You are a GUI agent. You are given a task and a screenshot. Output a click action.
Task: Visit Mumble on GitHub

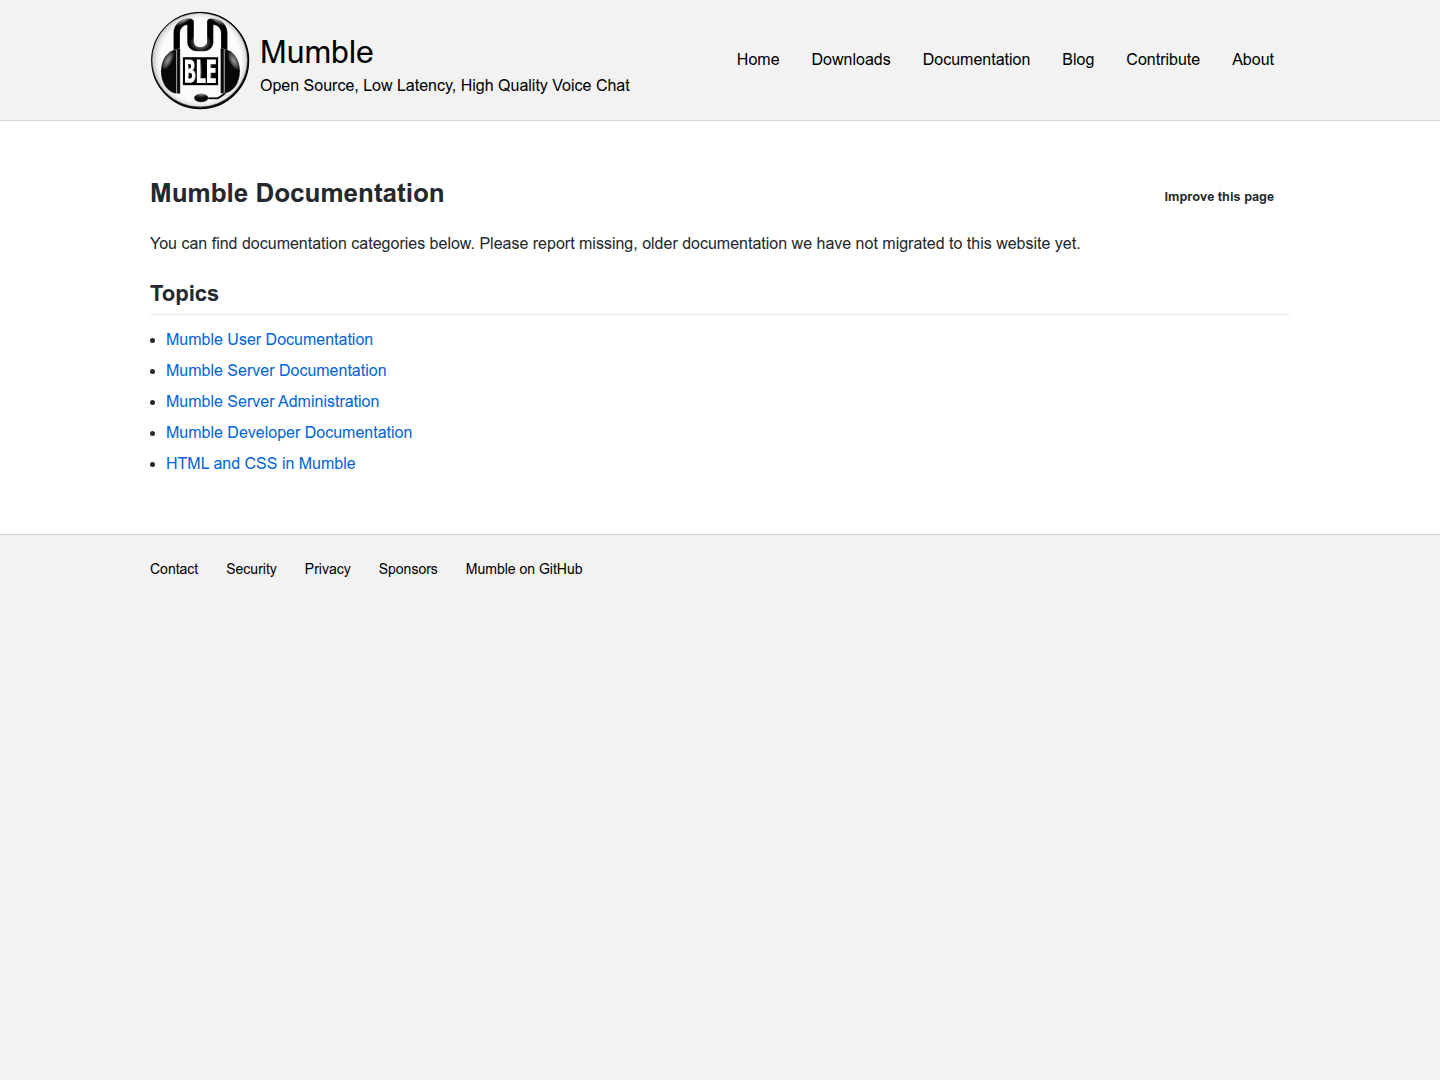click(524, 569)
